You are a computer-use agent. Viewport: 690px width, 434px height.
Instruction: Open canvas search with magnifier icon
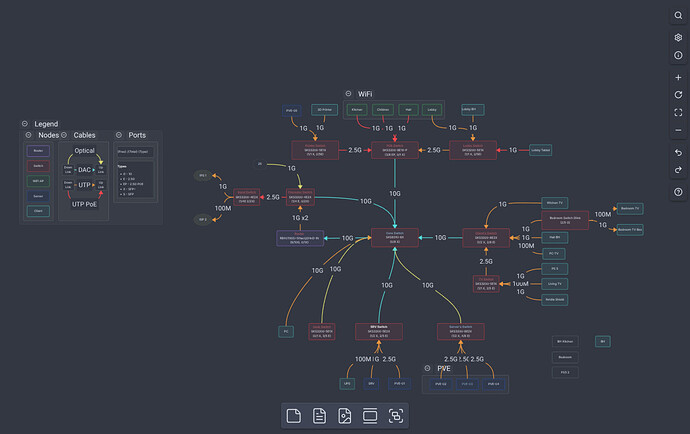677,16
